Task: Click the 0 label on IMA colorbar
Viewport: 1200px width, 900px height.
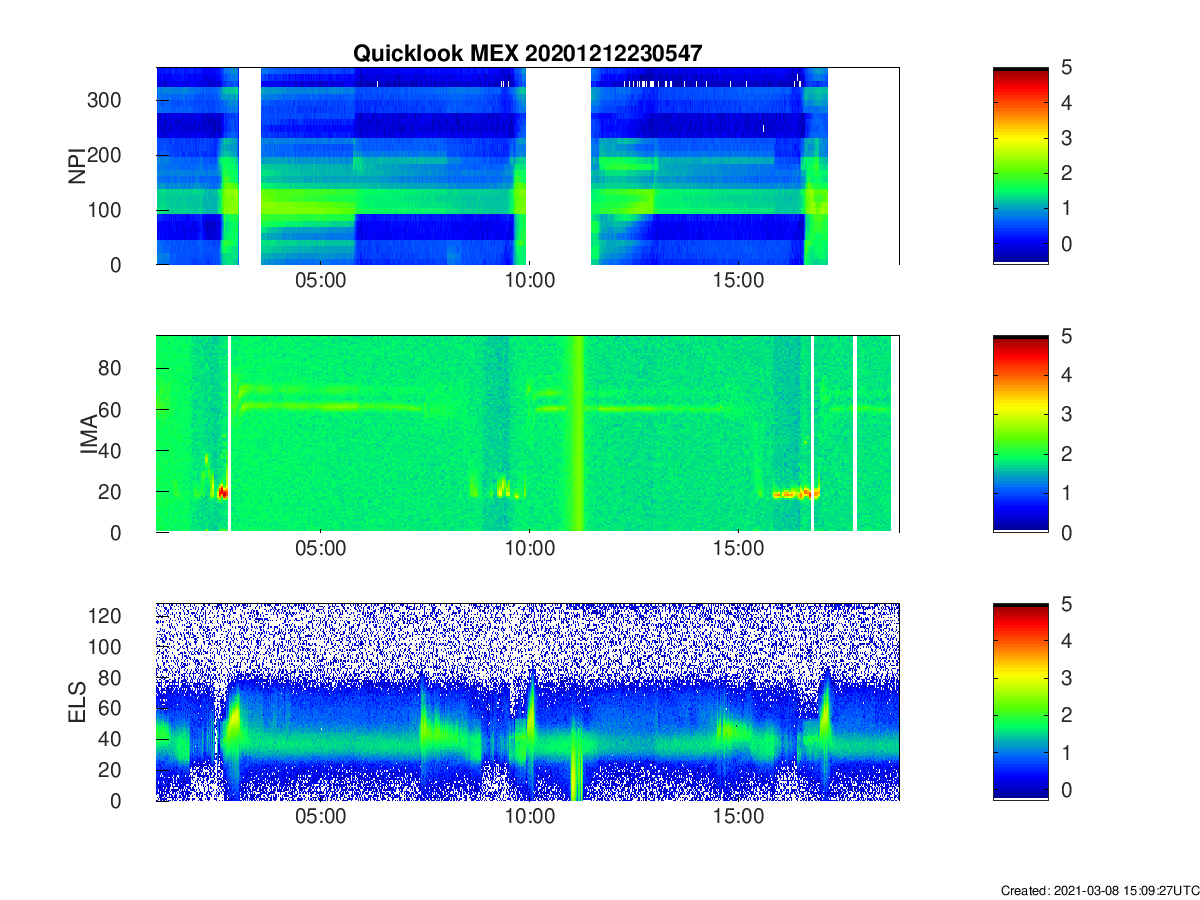Action: pos(1065,533)
